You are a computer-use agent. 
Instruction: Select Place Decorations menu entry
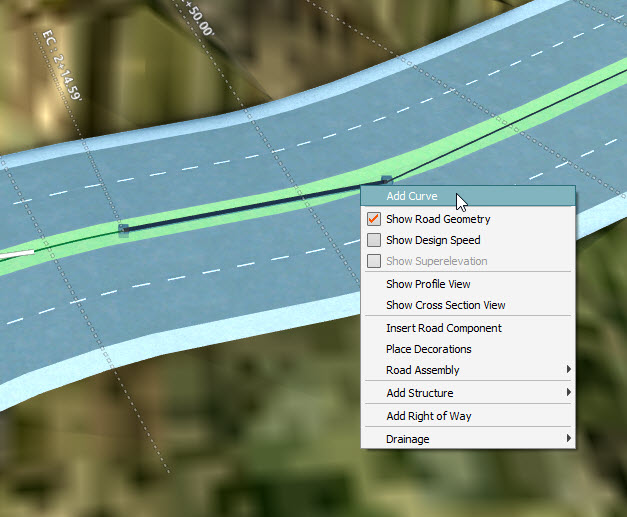click(x=468, y=349)
